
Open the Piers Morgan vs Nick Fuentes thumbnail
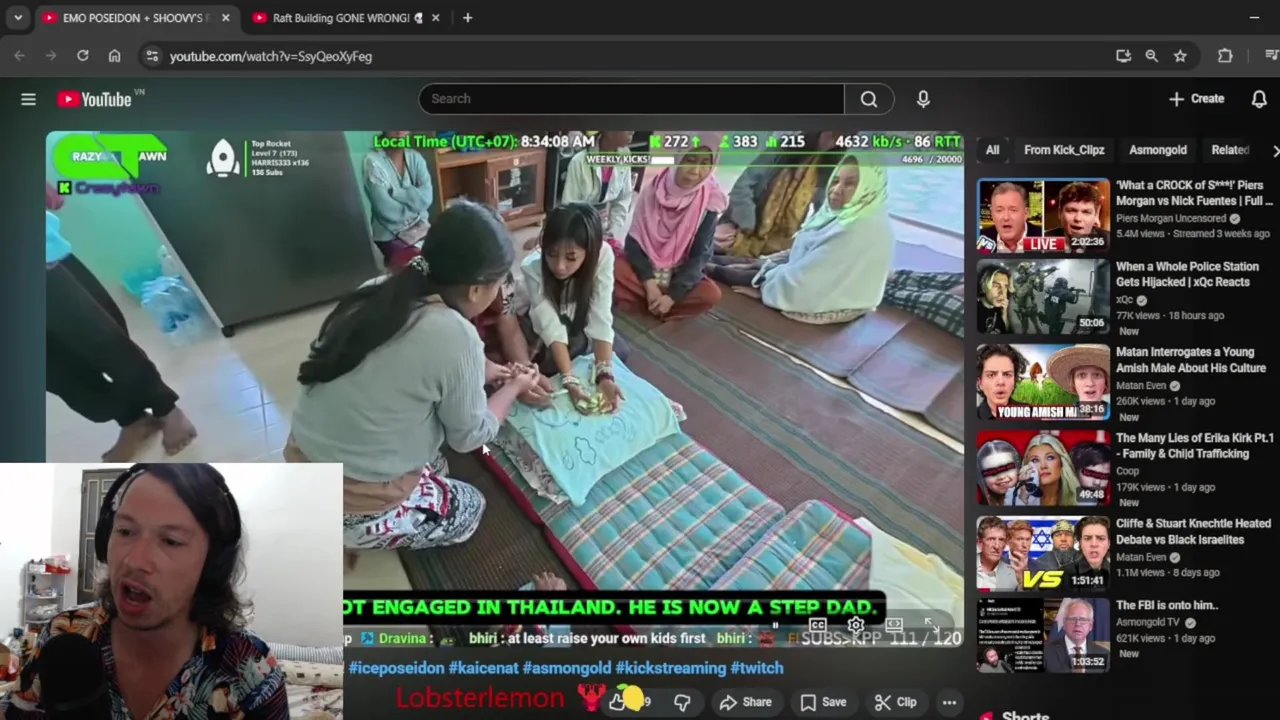click(x=1043, y=216)
